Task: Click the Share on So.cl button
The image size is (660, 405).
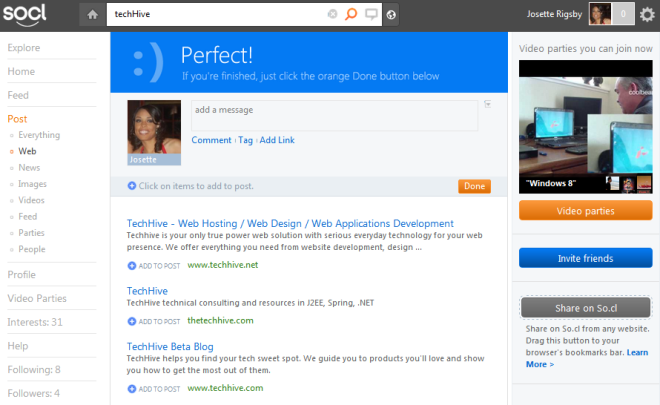Action: point(585,308)
